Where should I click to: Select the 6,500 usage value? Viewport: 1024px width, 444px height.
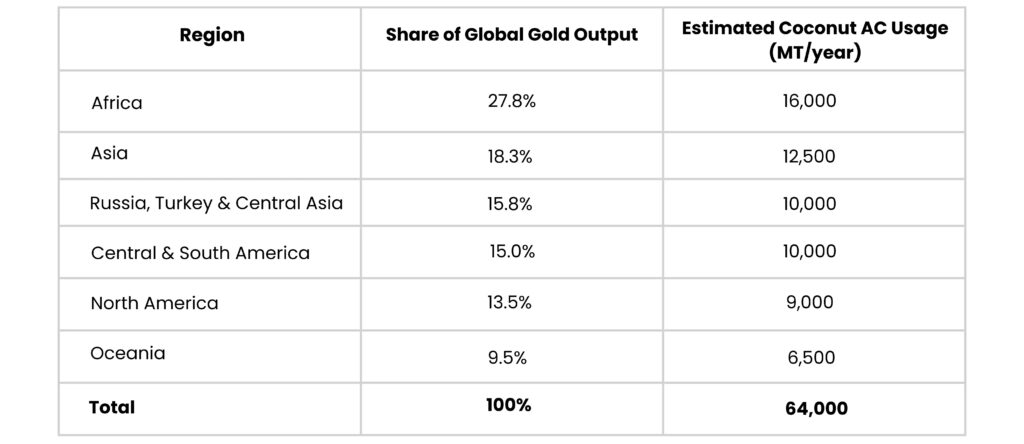tap(809, 357)
